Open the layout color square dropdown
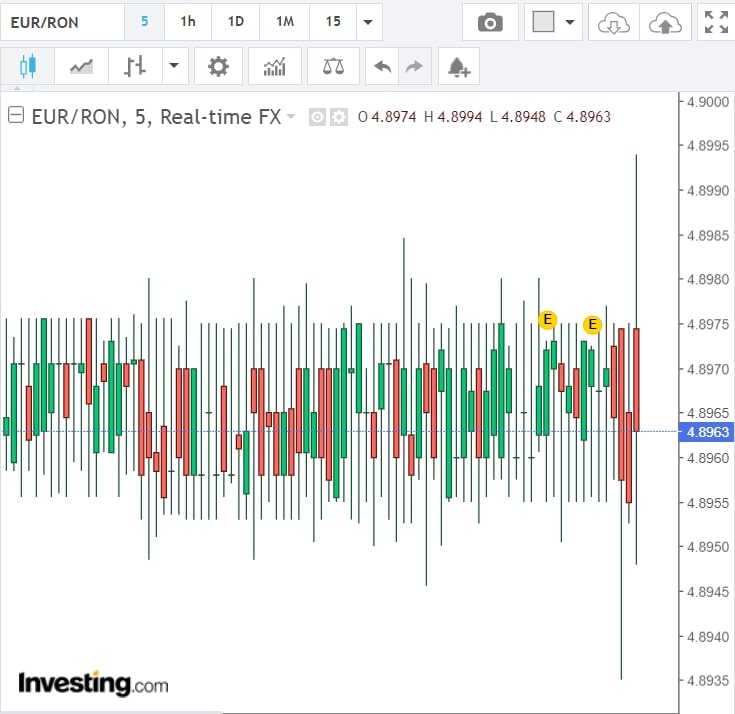735x714 pixels. pos(553,22)
